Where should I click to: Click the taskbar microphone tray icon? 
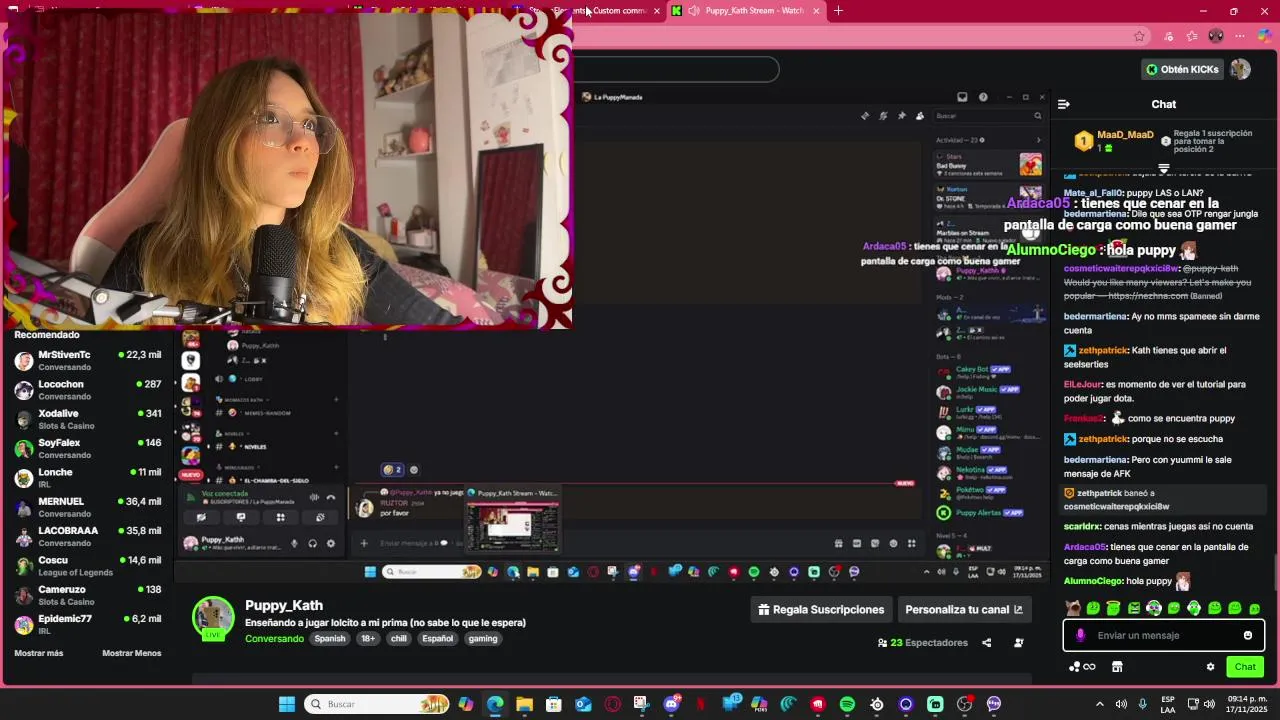pos(1142,704)
